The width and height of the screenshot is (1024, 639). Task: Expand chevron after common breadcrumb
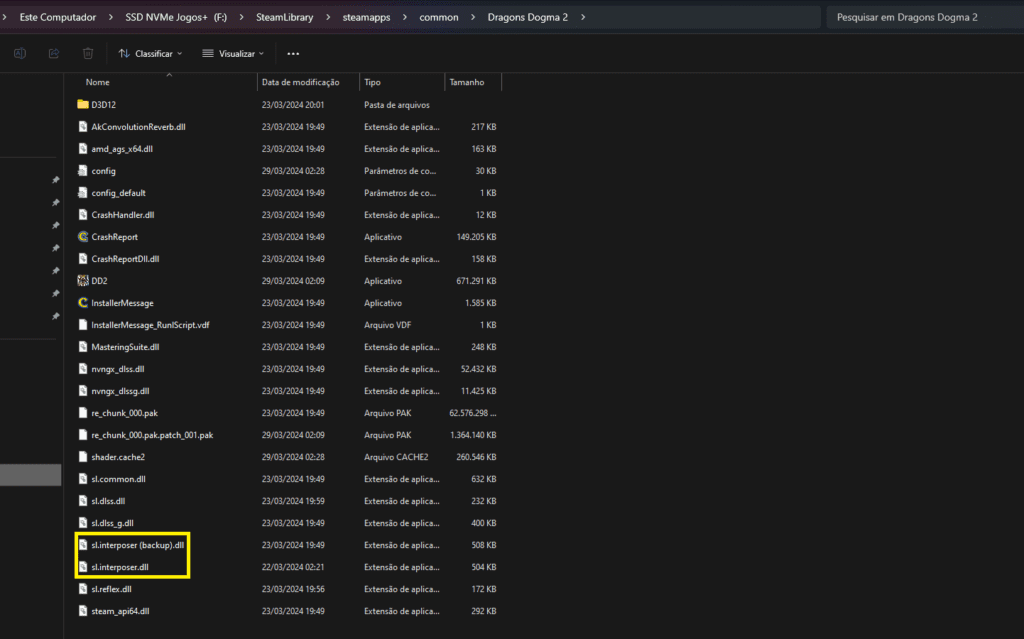click(x=473, y=17)
